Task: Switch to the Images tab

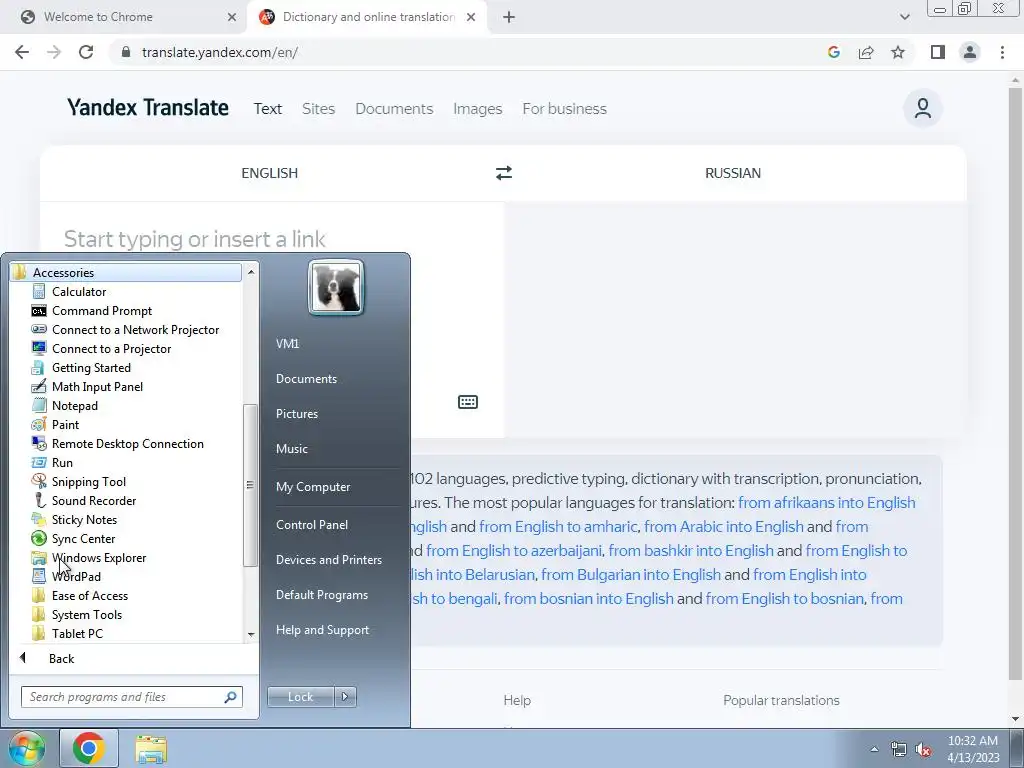Action: (477, 108)
